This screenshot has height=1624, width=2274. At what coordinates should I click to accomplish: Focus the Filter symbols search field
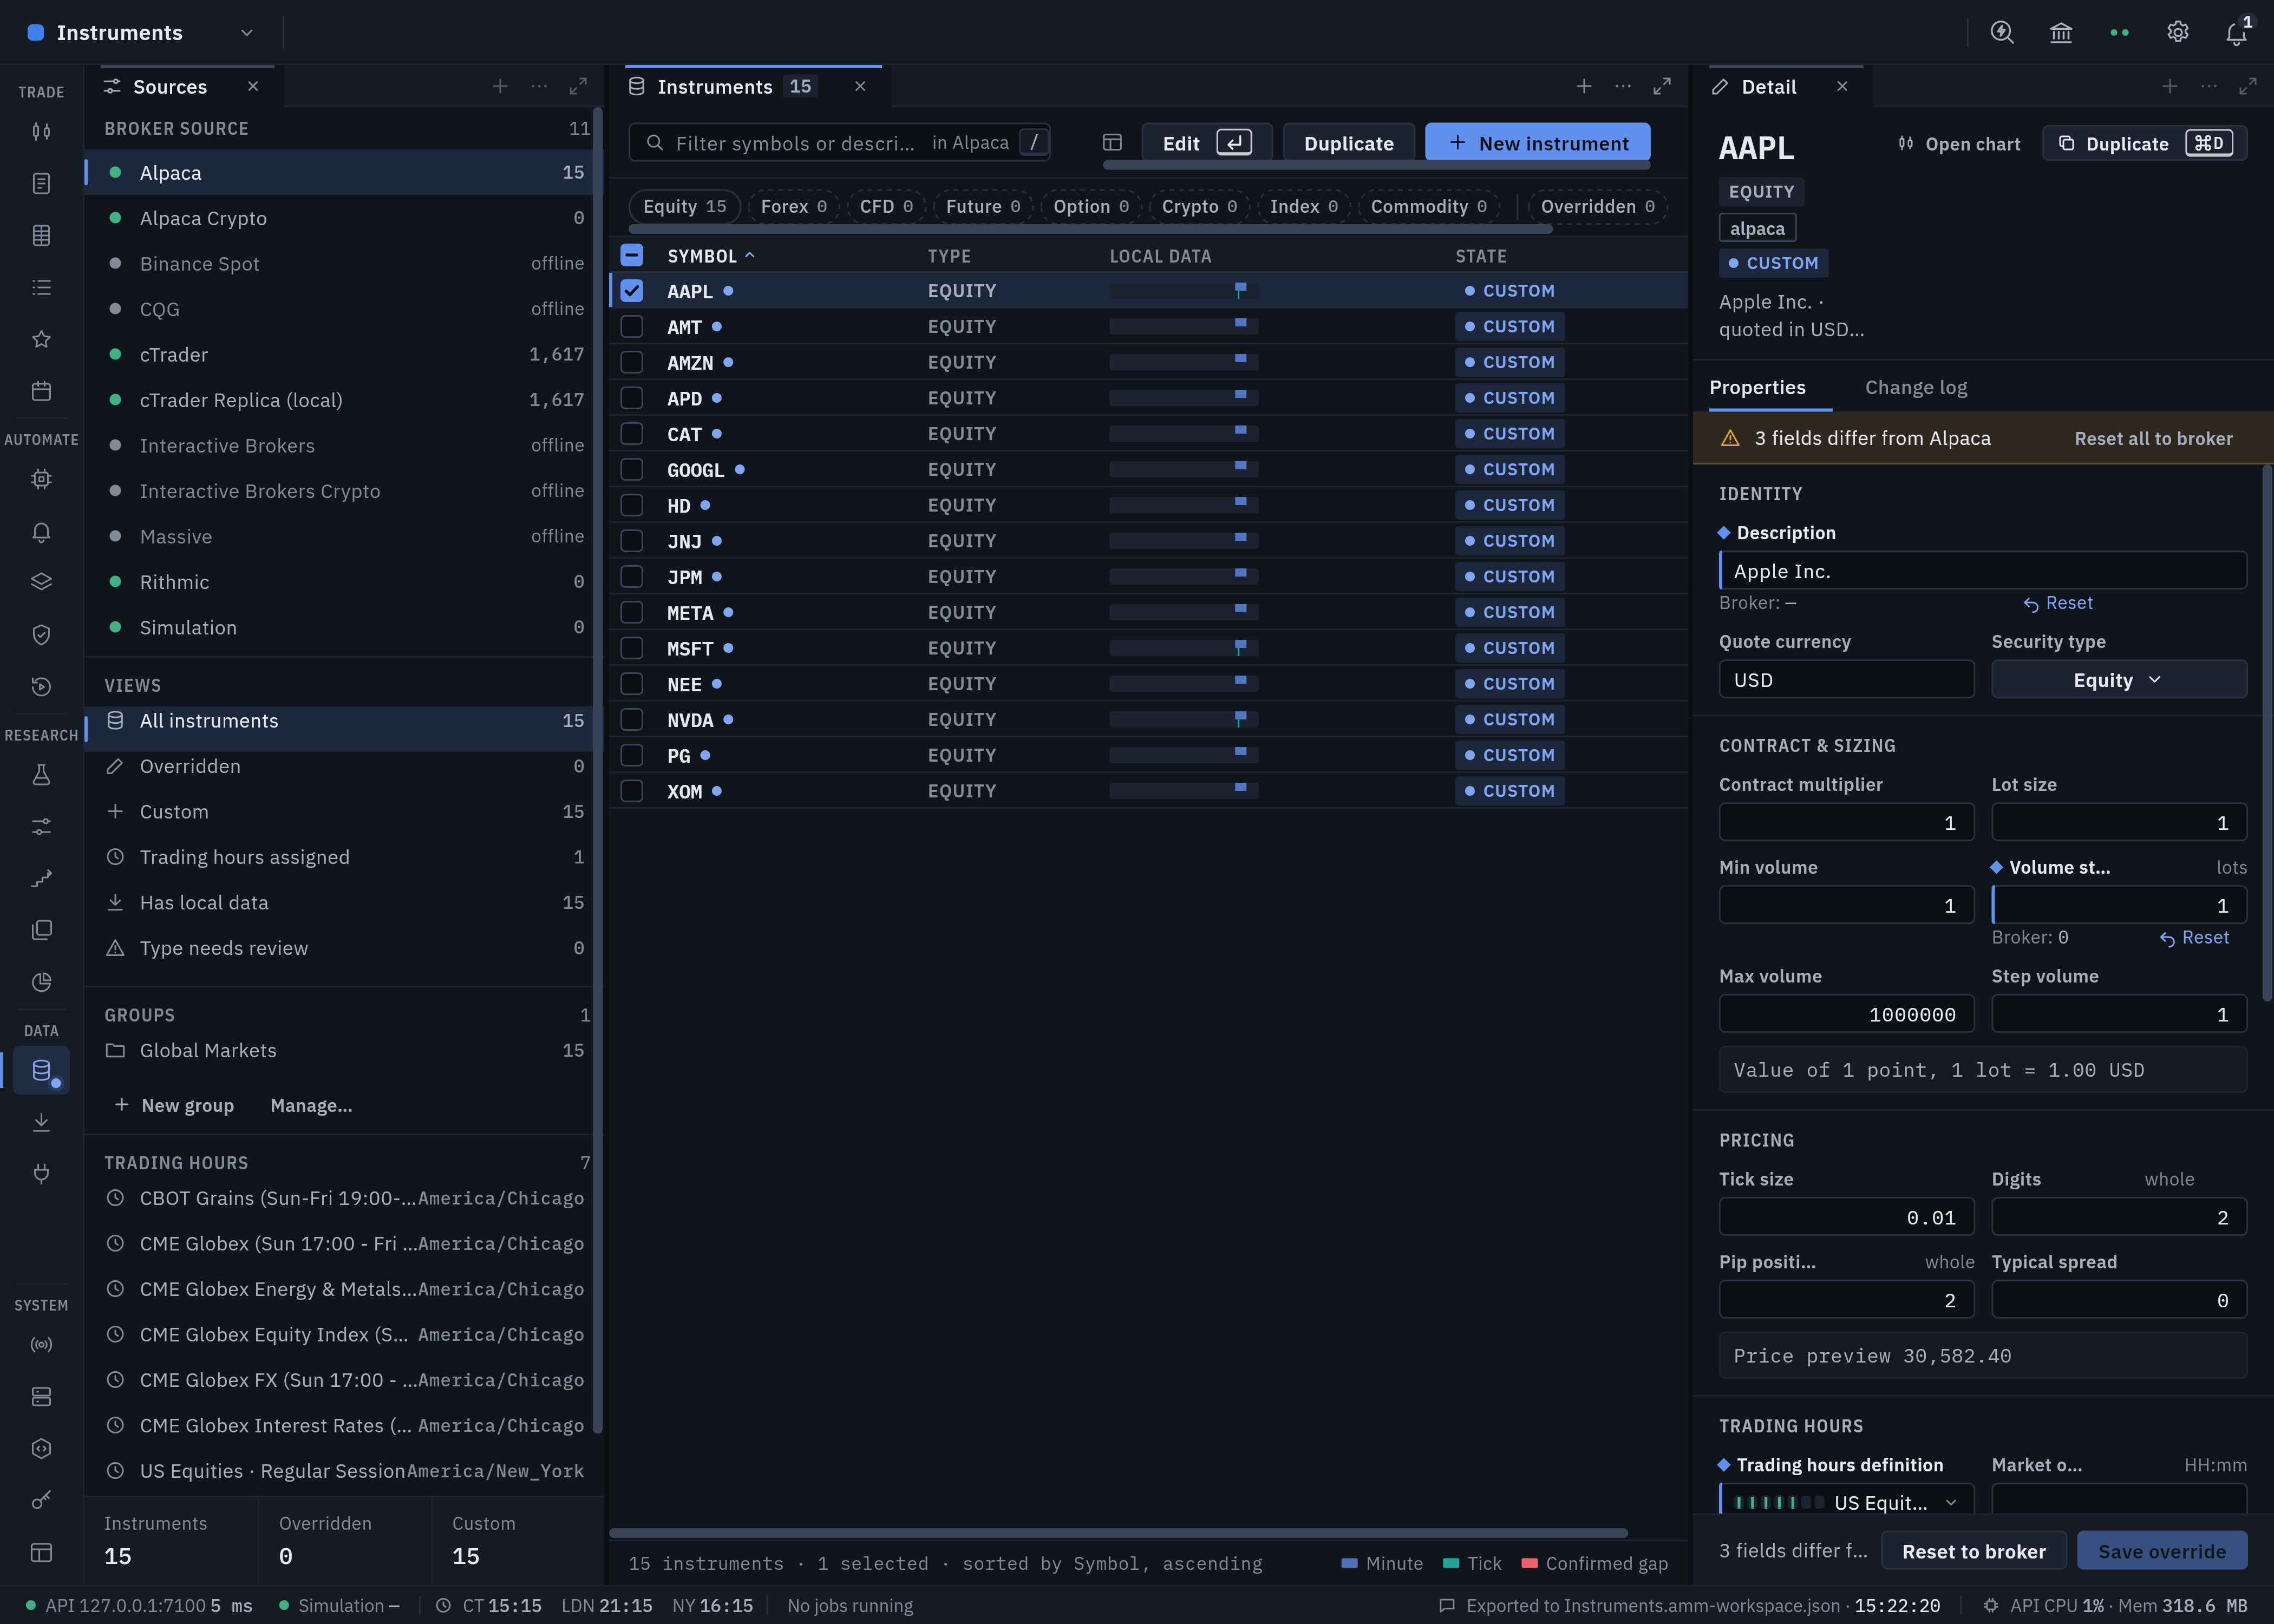tap(839, 143)
